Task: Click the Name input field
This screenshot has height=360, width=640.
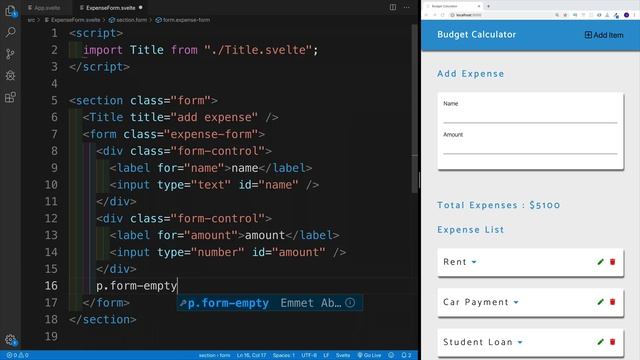Action: click(530, 116)
